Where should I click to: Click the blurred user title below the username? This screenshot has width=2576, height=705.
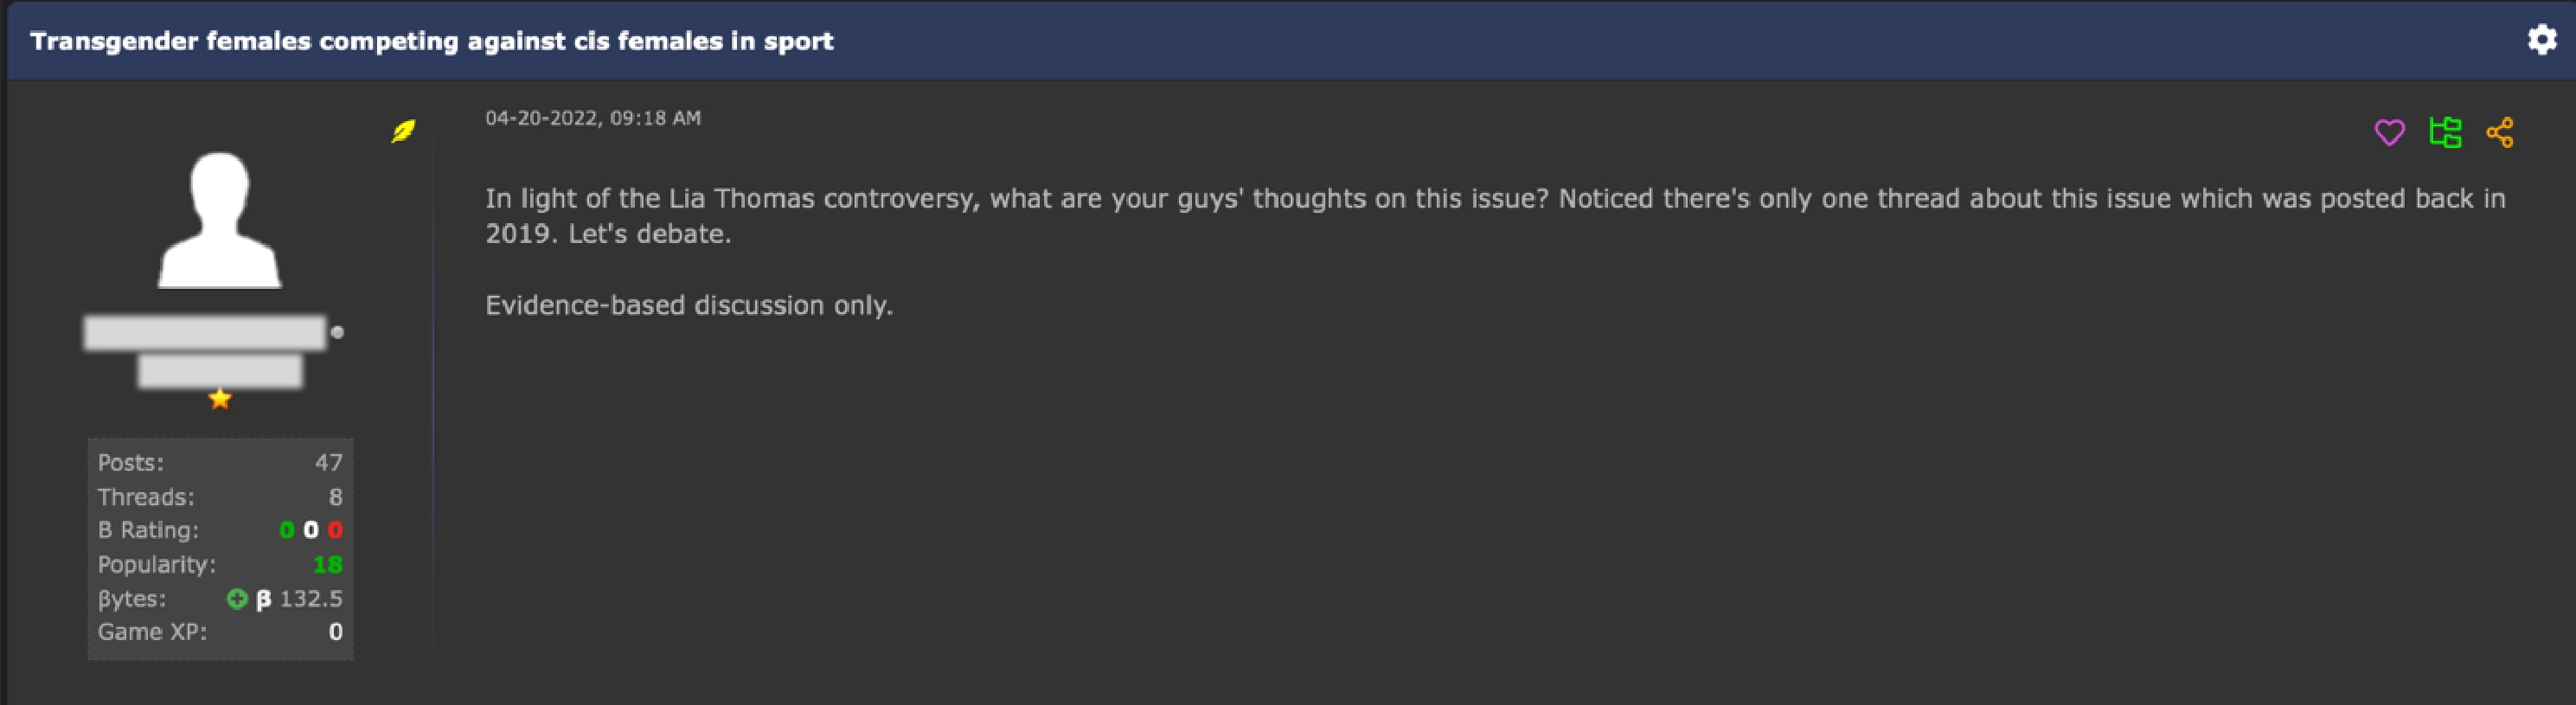click(x=220, y=371)
